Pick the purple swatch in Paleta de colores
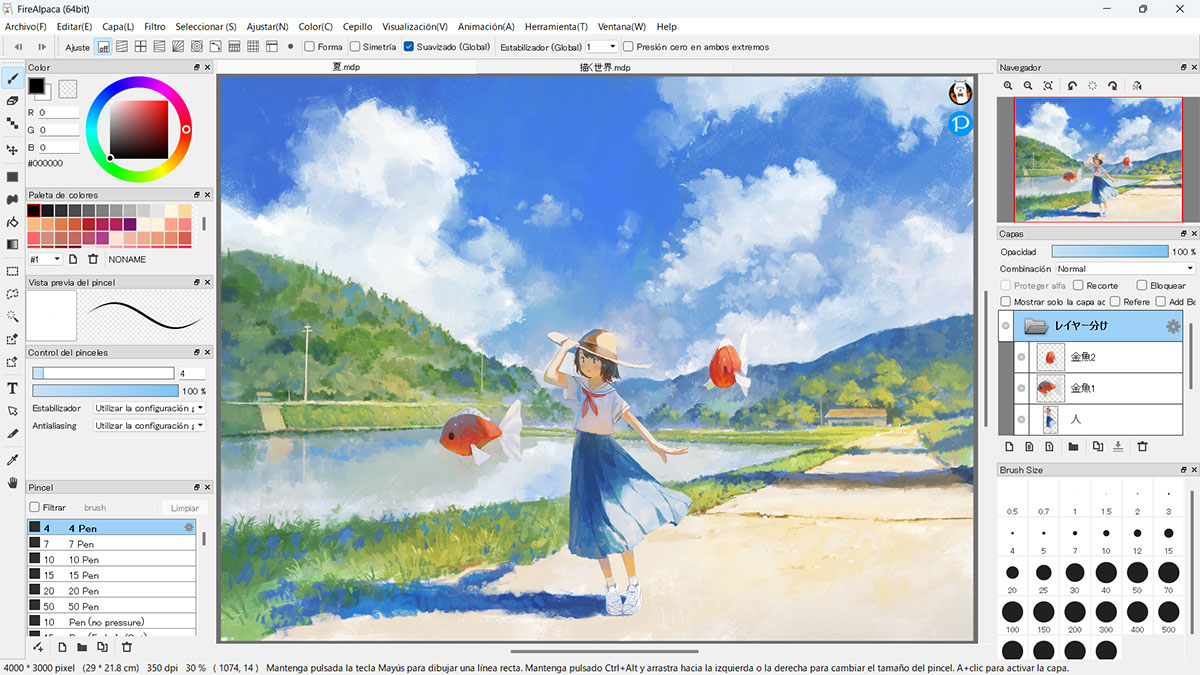The height and width of the screenshot is (675, 1200). point(130,224)
